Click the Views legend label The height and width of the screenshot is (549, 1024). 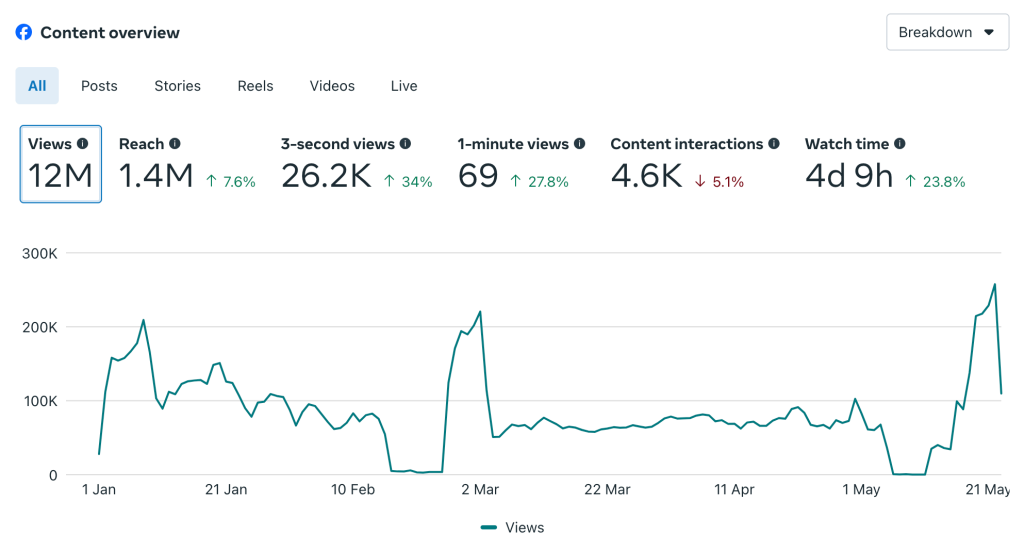524,527
